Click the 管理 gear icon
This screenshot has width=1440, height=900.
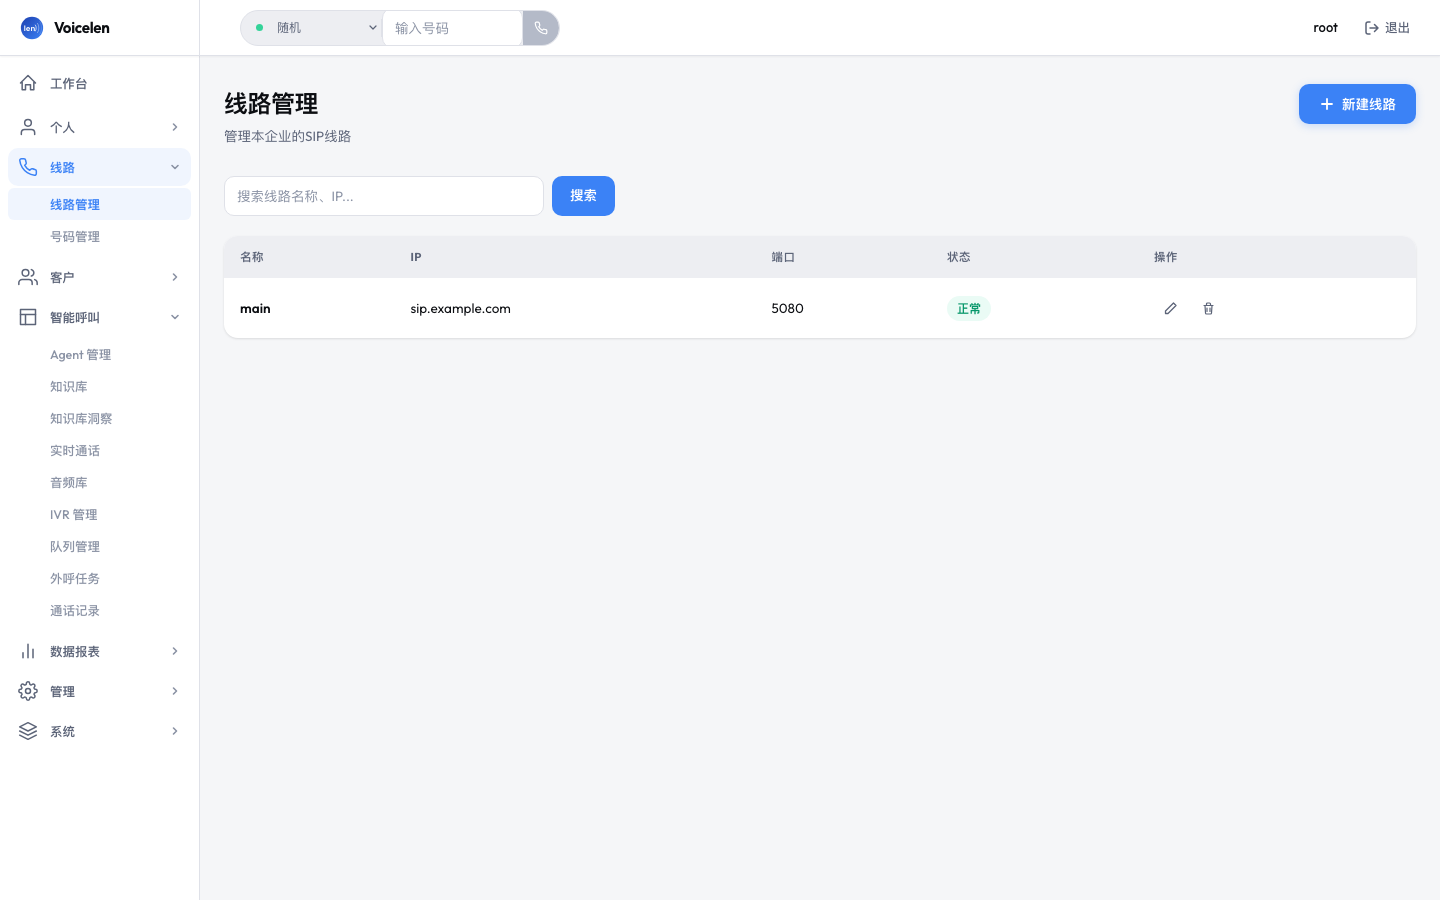[x=28, y=691]
